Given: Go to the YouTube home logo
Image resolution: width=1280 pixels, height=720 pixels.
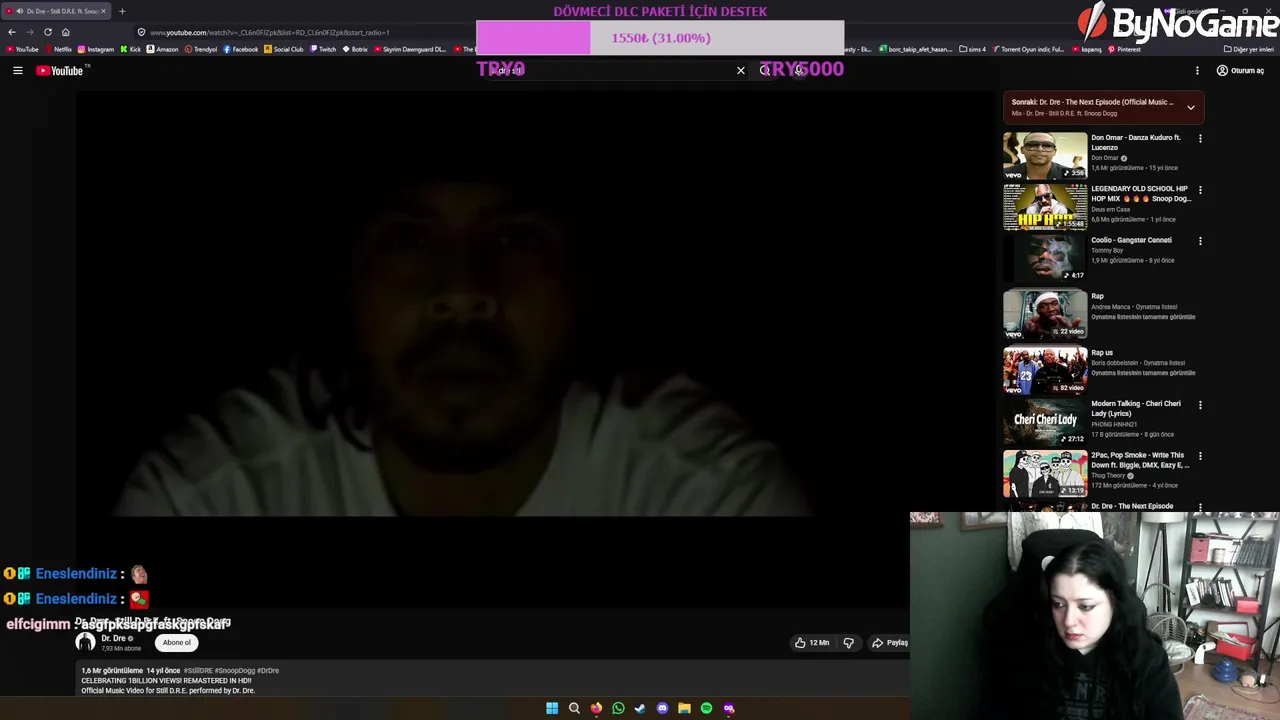Looking at the screenshot, I should (62, 71).
